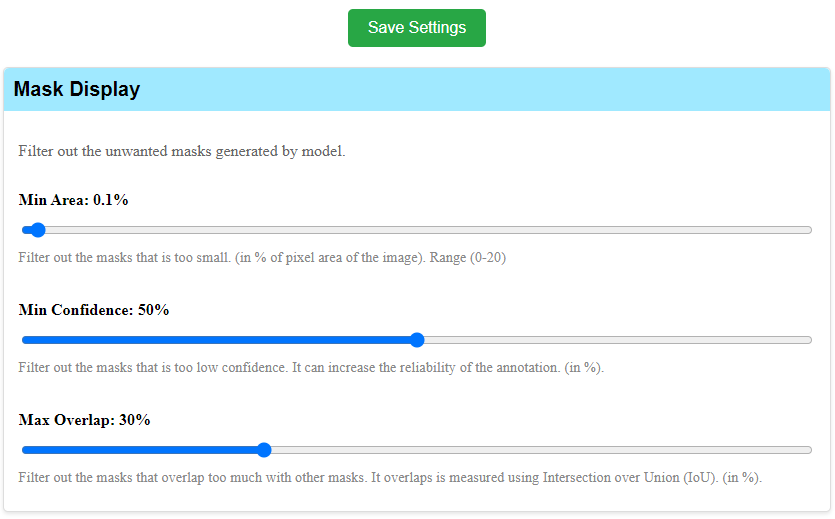Click the Min Area help text about pixel area

(x=220, y=258)
